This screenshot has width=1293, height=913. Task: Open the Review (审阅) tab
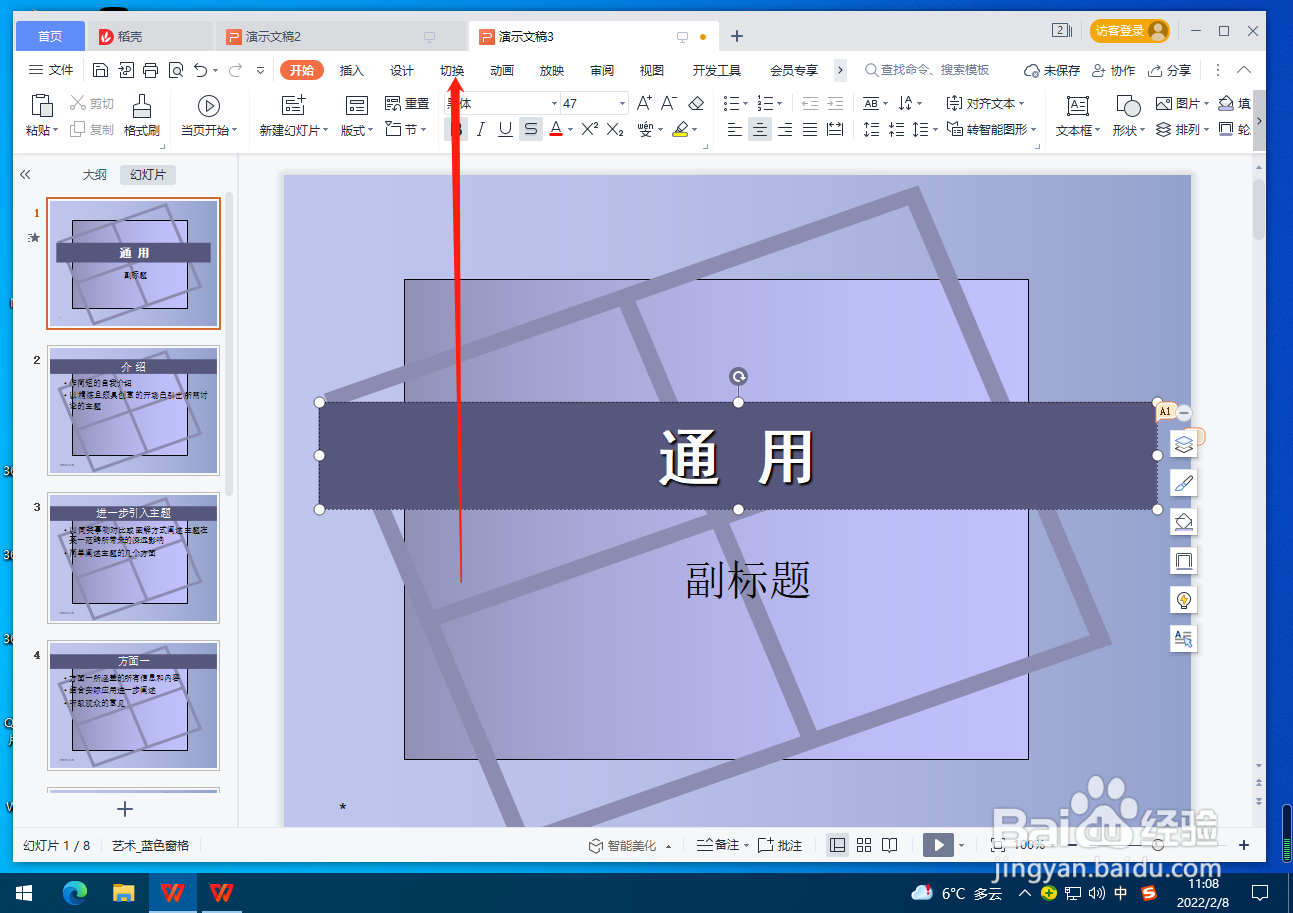(602, 70)
